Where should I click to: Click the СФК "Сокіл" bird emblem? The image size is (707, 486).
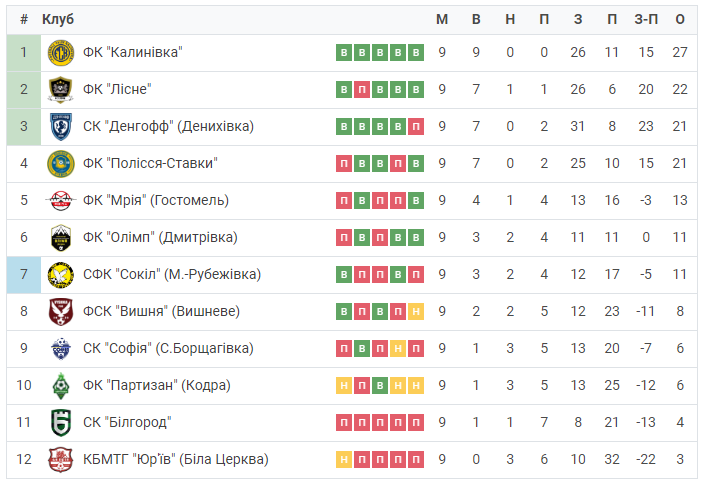[61, 275]
